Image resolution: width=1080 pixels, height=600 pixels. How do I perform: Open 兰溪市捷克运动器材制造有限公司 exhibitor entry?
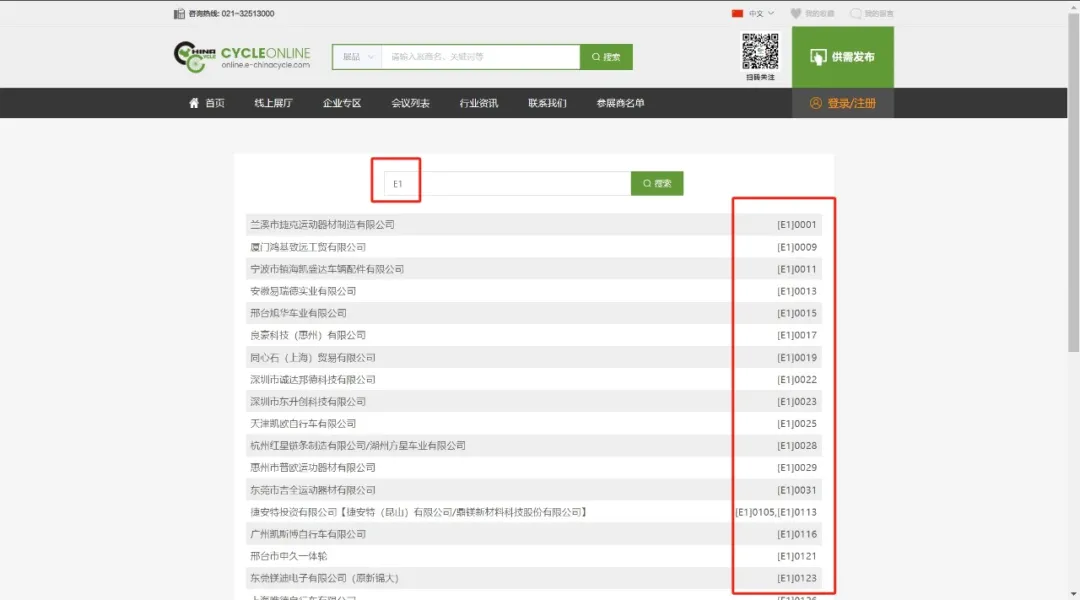322,225
